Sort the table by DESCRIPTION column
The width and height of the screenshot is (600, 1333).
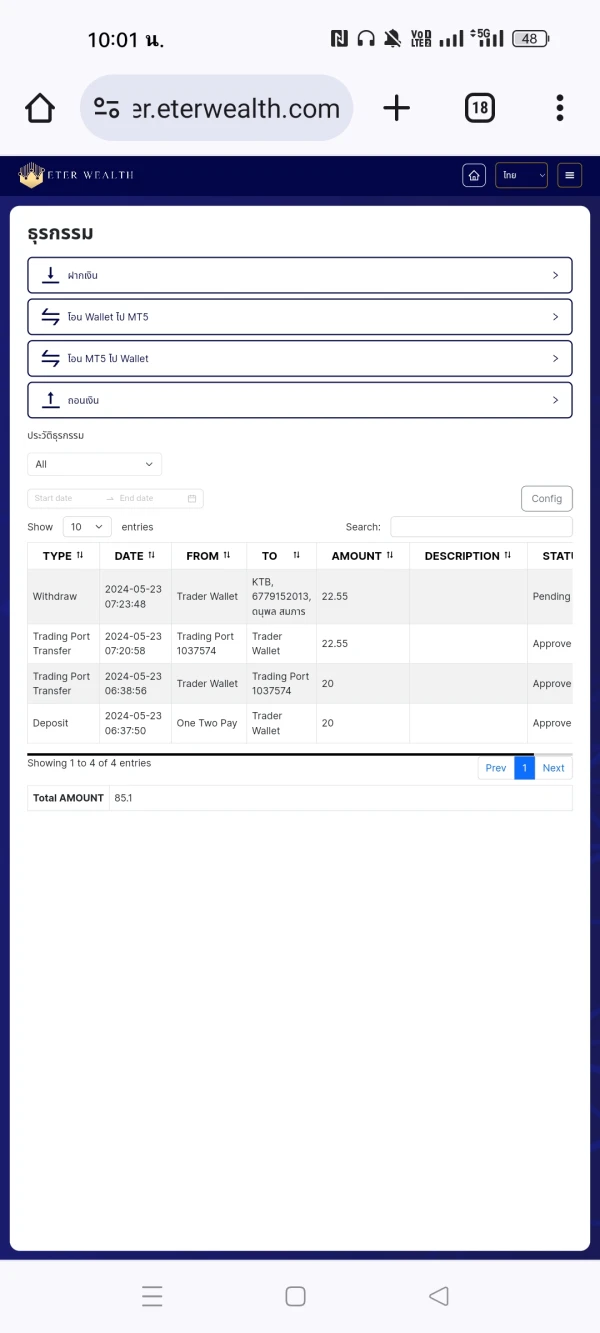click(468, 556)
